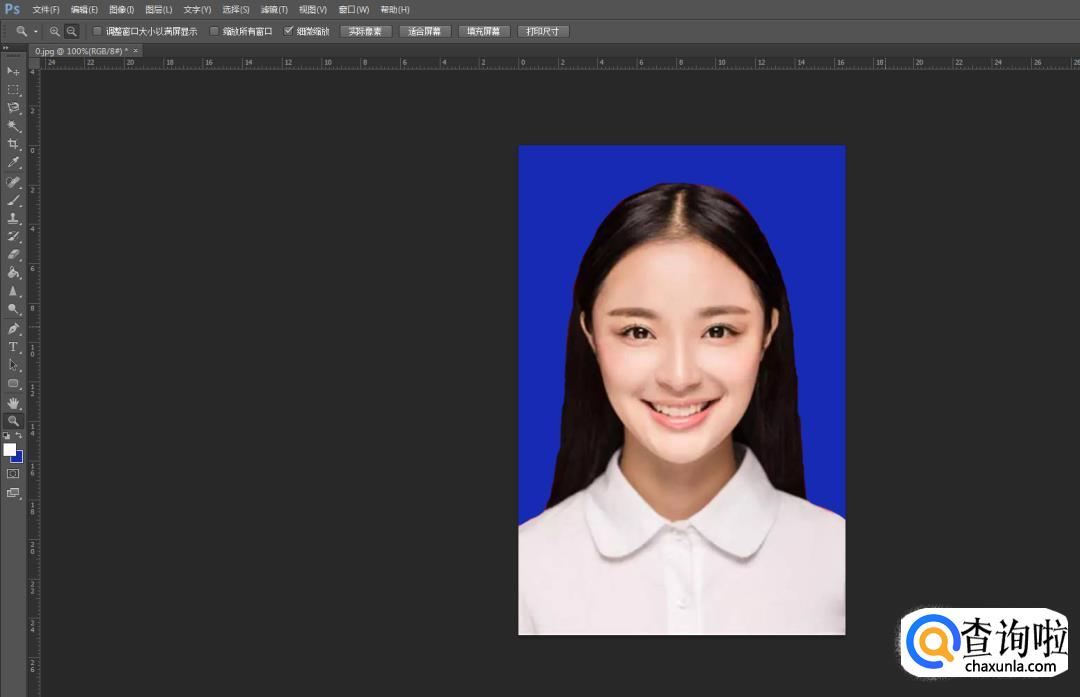Open the 滤镜(T) menu

[274, 9]
